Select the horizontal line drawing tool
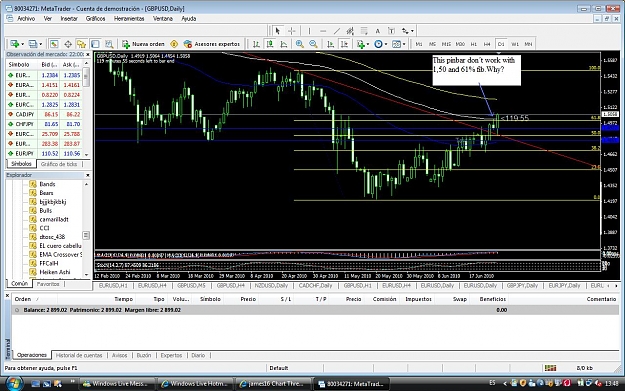 [x=323, y=31]
